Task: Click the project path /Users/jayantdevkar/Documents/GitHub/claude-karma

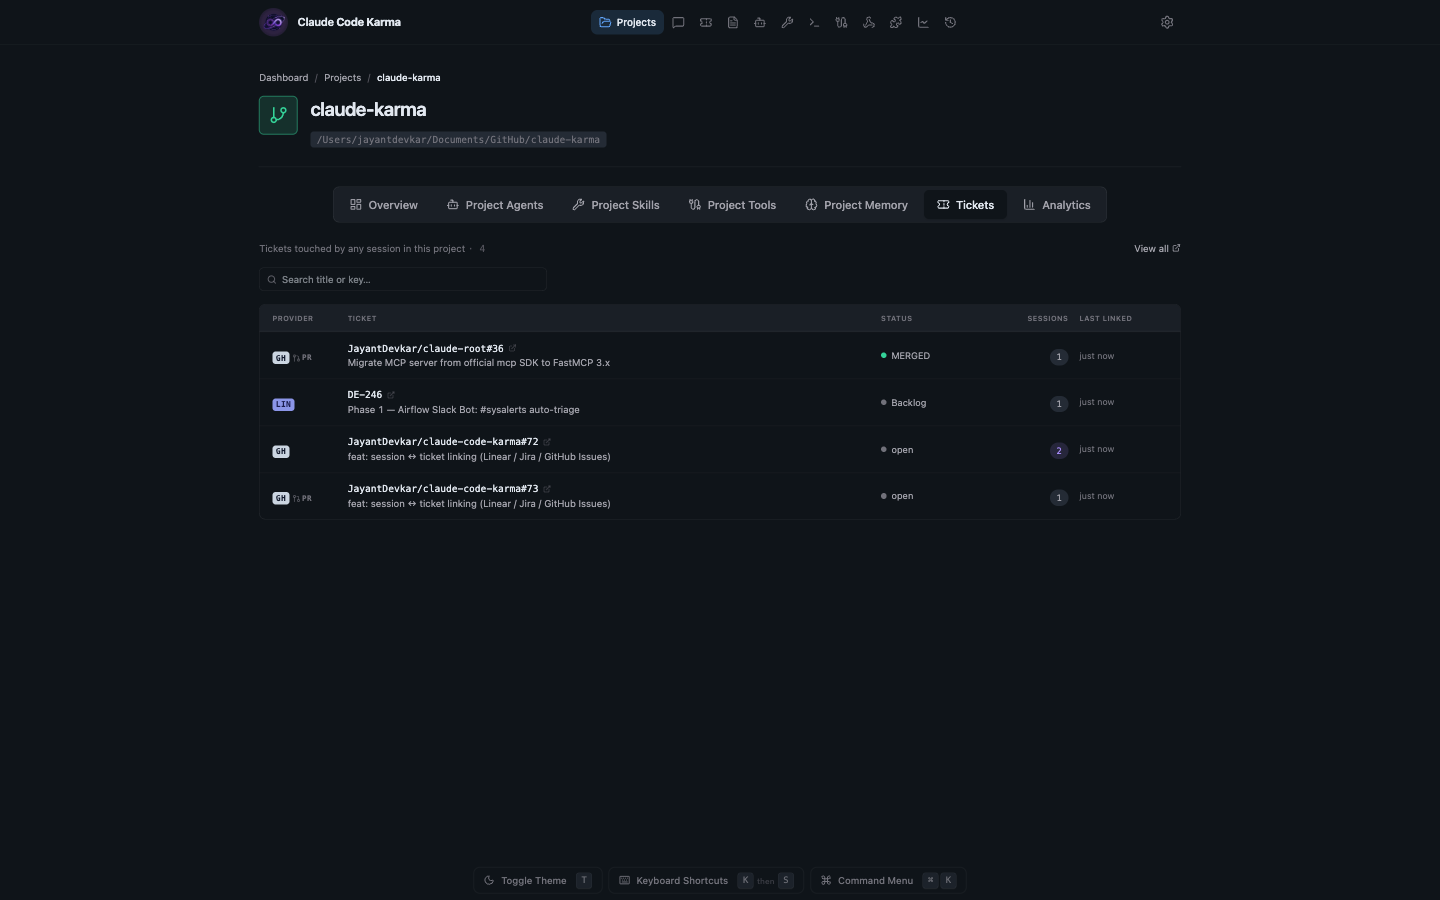Action: (x=458, y=140)
